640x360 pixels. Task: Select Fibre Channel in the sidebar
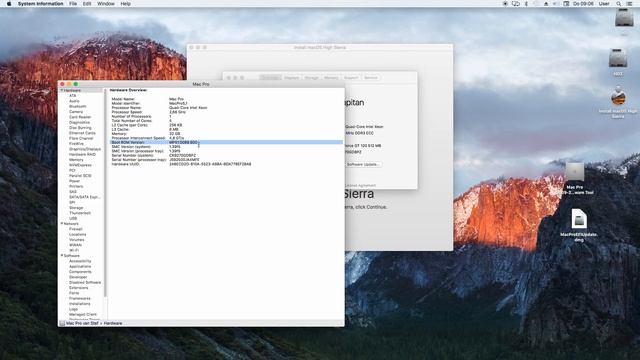click(81, 138)
